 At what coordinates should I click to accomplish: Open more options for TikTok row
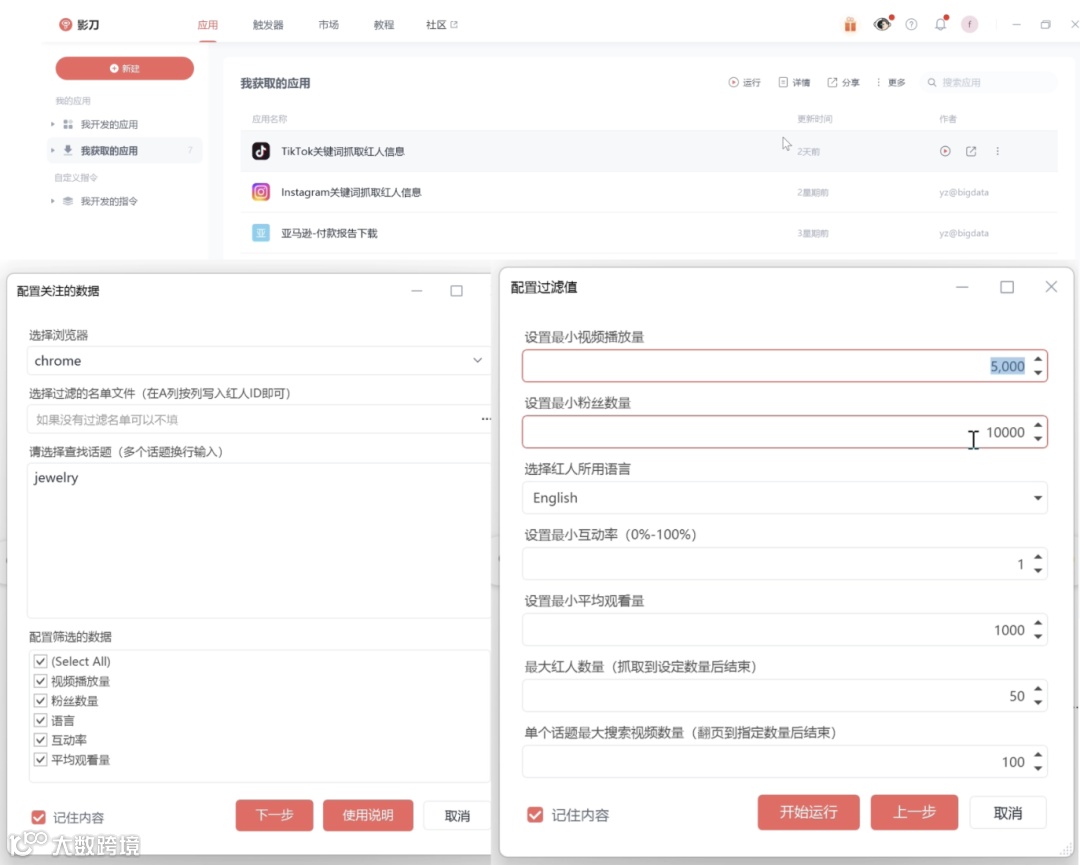point(997,151)
